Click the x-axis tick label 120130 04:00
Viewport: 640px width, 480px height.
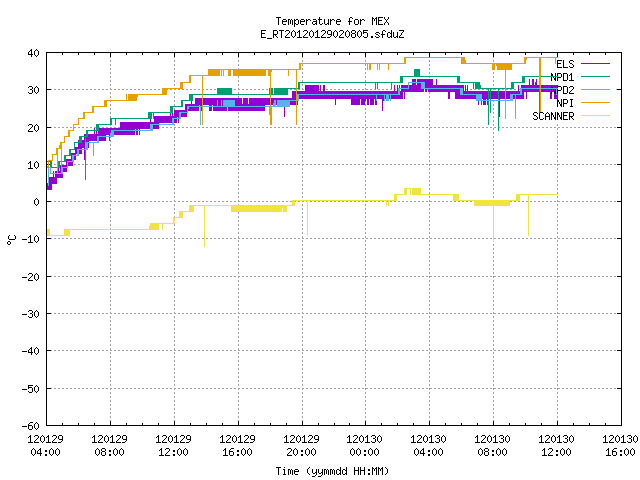429,445
